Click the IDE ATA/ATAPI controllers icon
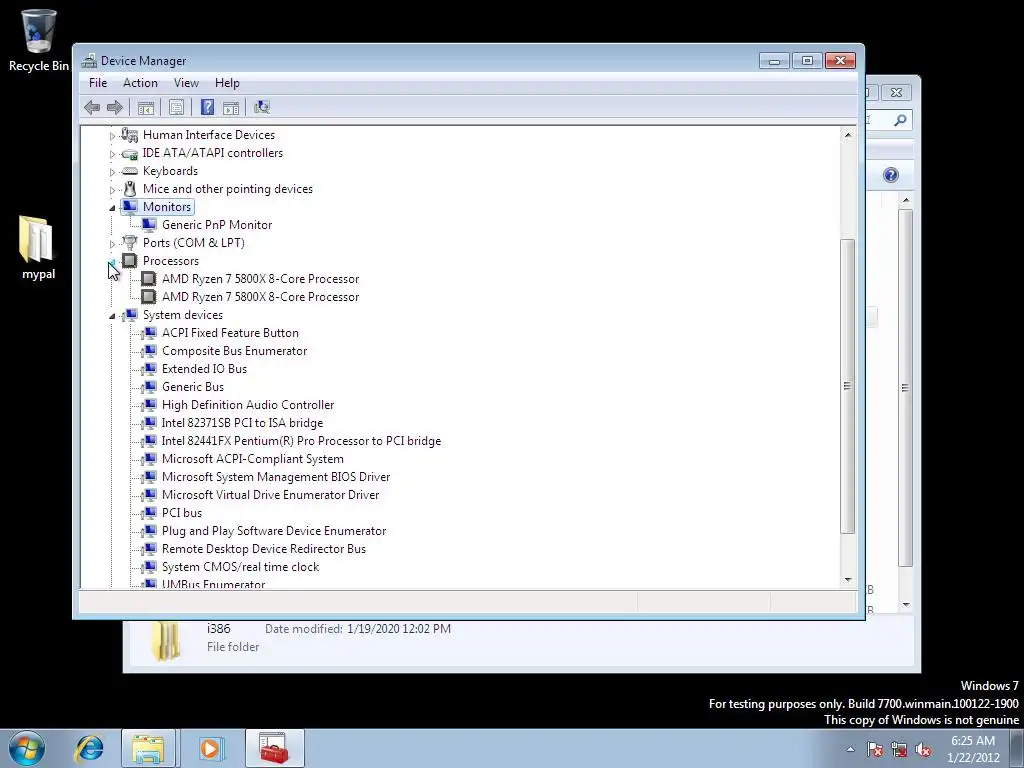This screenshot has height=768, width=1024. 130,153
